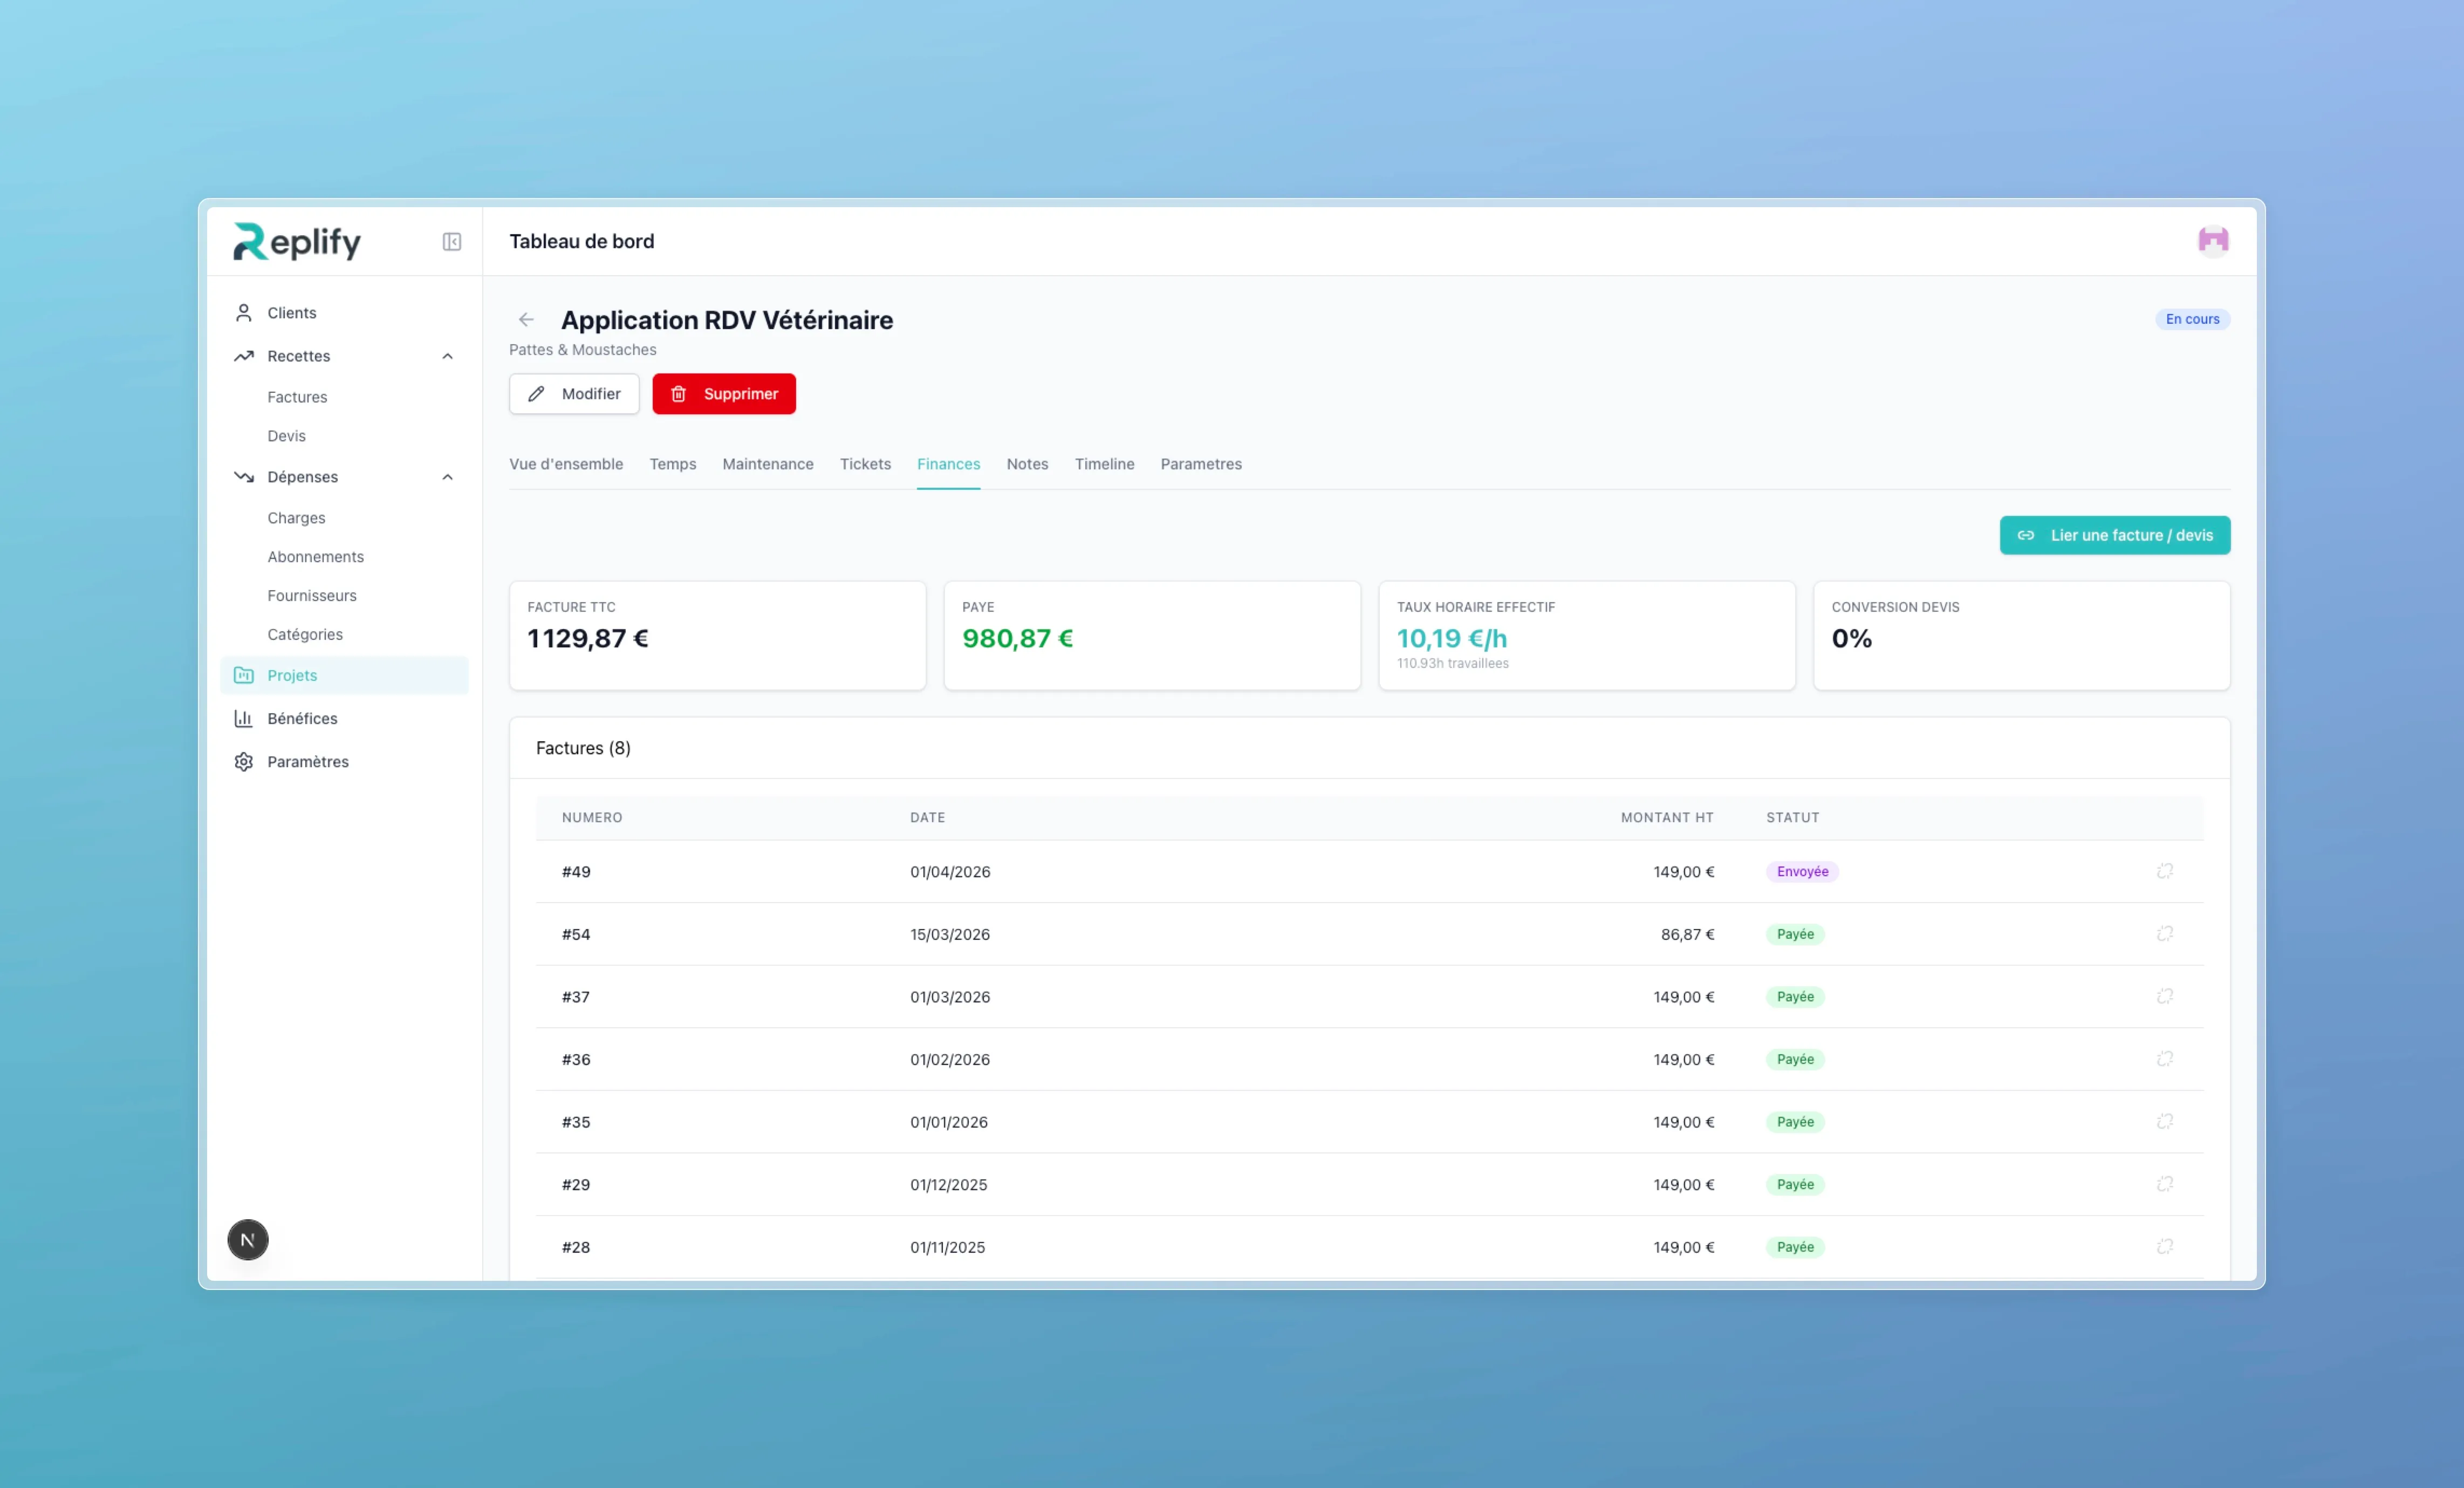Screen dimensions: 2464x1488
Task: Collapse the sidebar with the panel icon
Action: coord(451,242)
